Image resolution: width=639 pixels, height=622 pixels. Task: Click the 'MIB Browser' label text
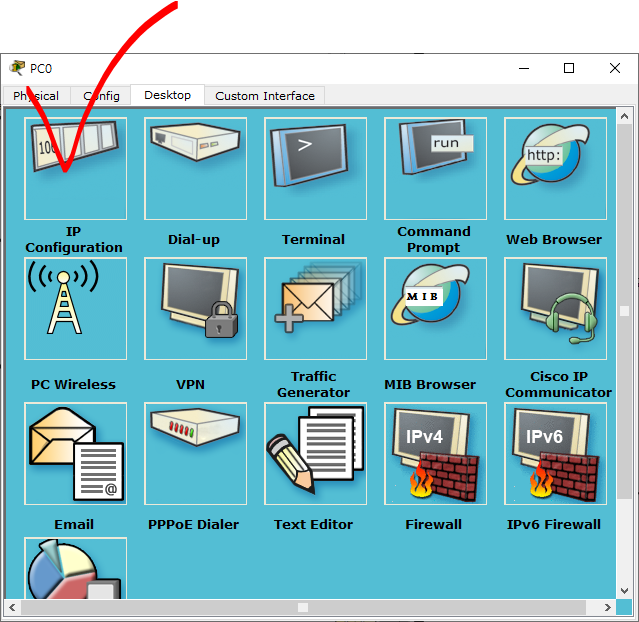(x=430, y=384)
